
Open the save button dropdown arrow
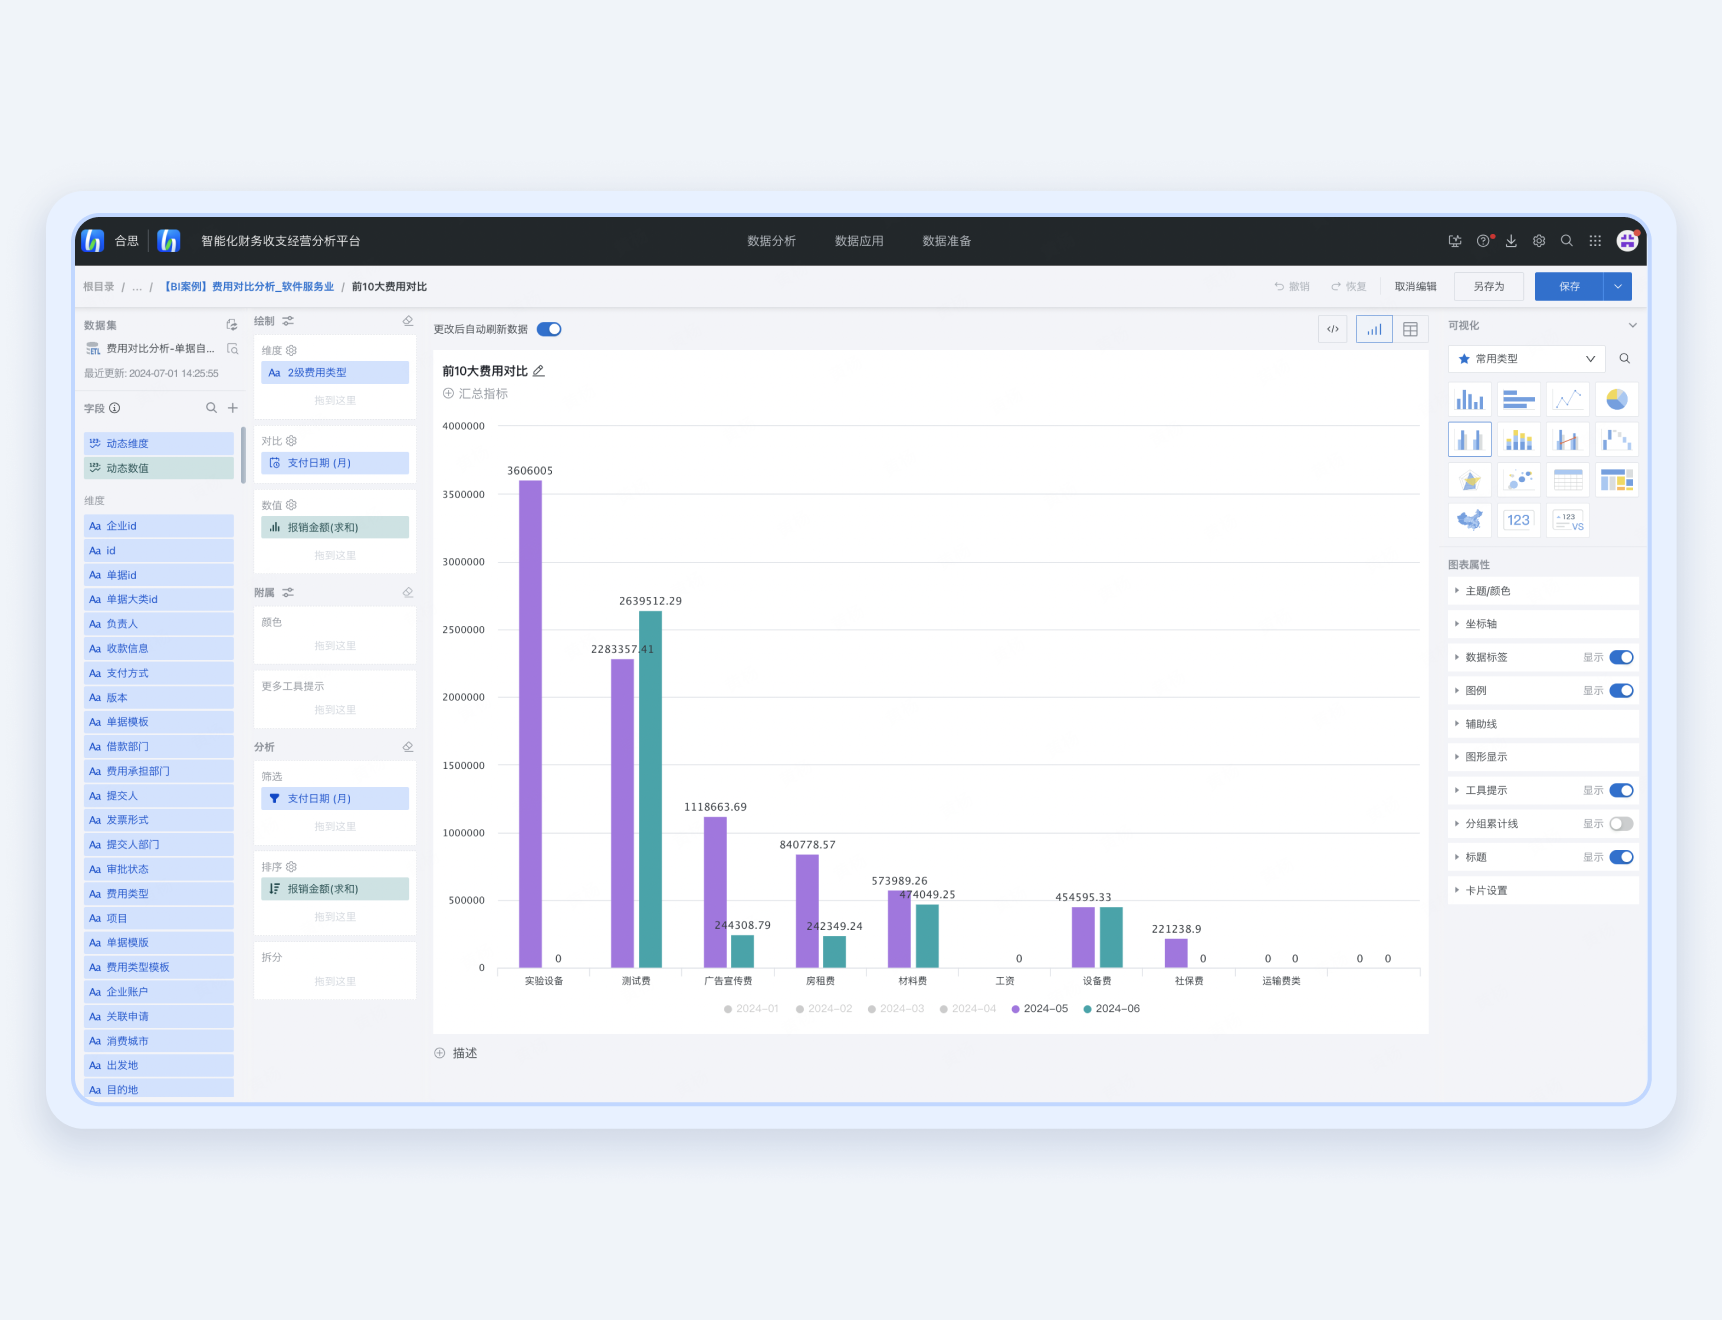(x=1617, y=287)
